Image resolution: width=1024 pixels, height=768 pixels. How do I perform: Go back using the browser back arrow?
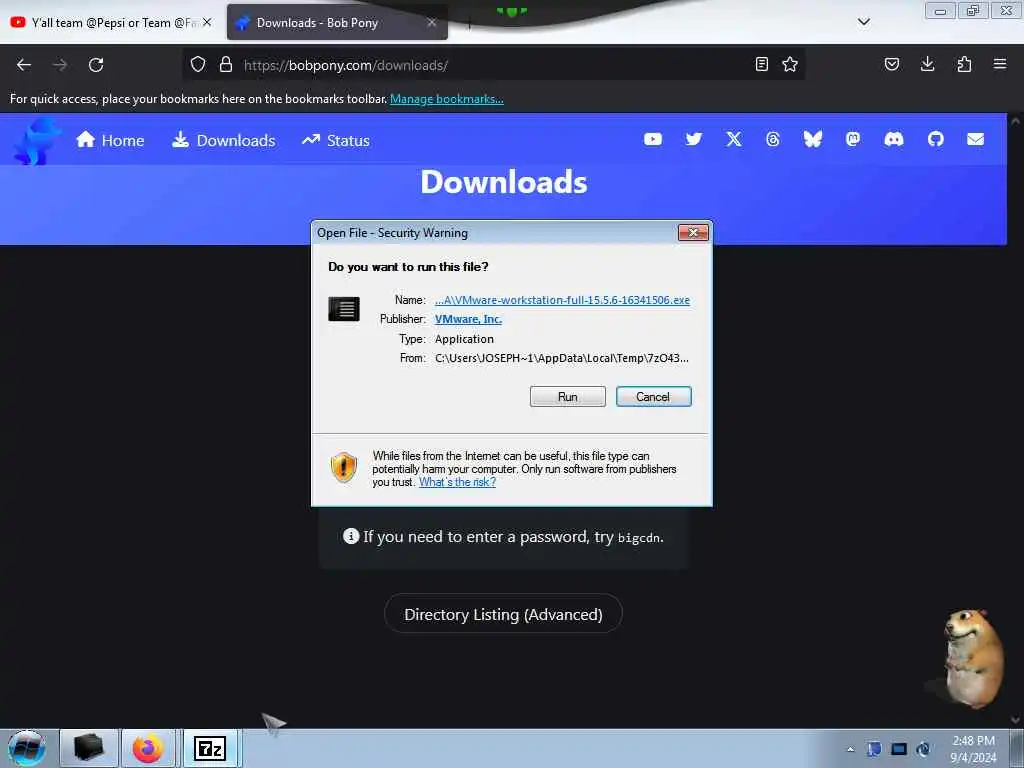coord(24,65)
